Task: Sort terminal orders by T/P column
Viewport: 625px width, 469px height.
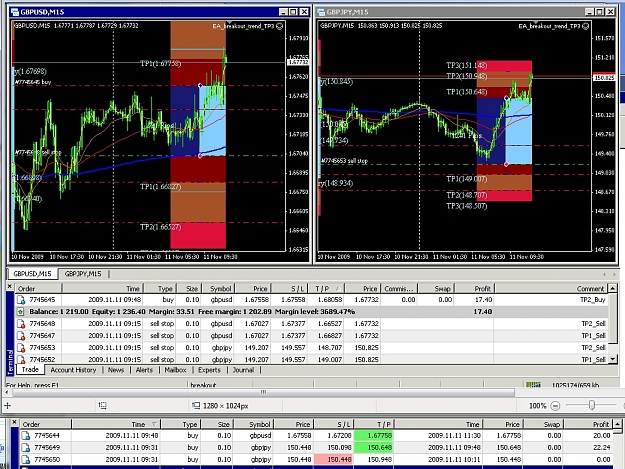Action: [x=328, y=288]
